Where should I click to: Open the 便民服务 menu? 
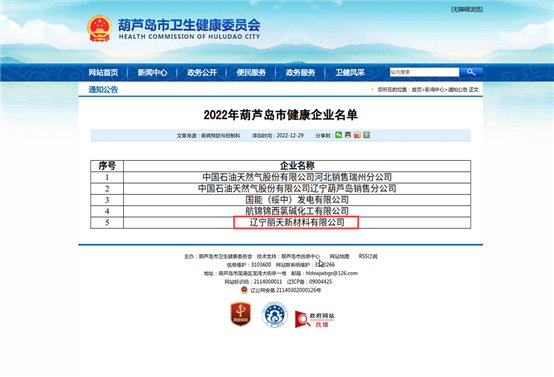pyautogui.click(x=251, y=72)
